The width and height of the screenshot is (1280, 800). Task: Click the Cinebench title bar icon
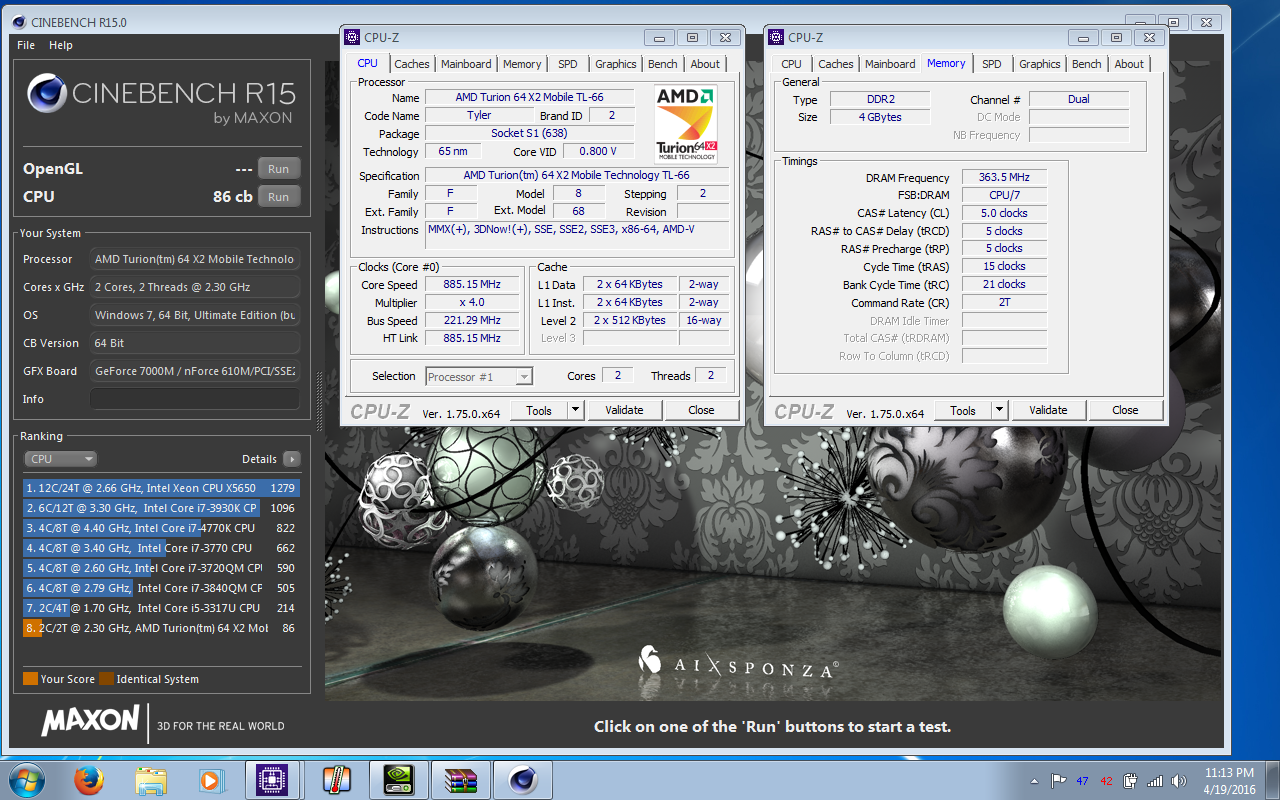click(19, 22)
